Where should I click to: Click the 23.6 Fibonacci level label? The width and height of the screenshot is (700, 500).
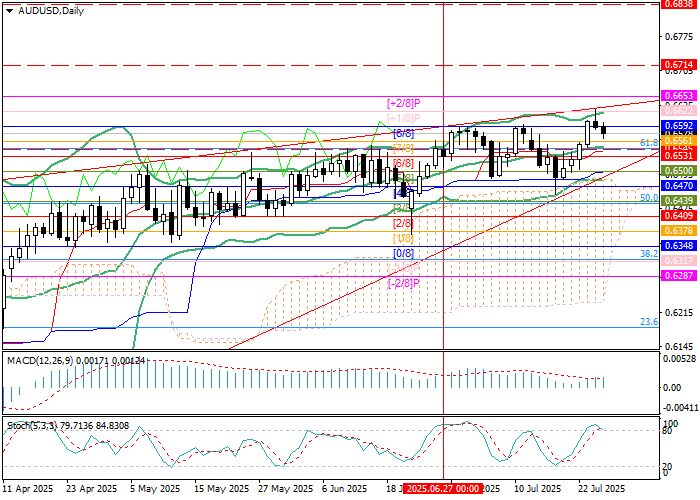tap(649, 321)
